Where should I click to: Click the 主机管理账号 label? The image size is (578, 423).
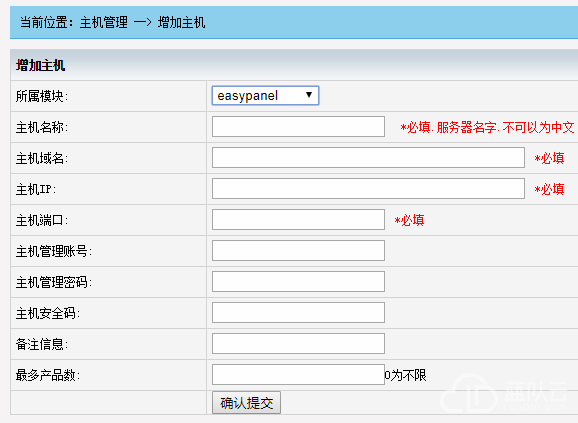pyautogui.click(x=54, y=251)
